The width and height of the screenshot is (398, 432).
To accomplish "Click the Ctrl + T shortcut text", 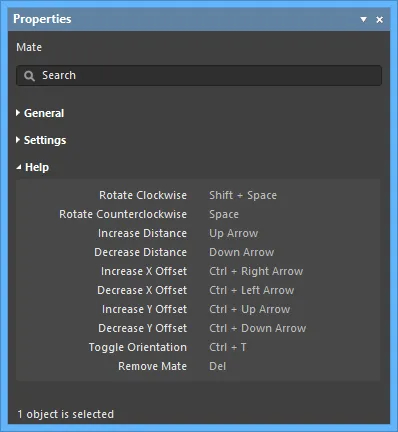I will pyautogui.click(x=228, y=347).
